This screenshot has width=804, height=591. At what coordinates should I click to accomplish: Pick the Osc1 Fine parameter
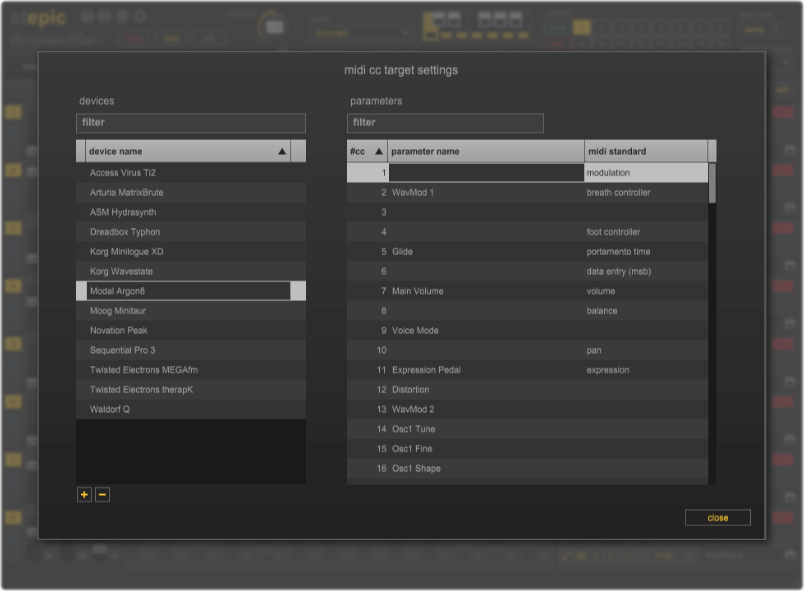point(412,449)
